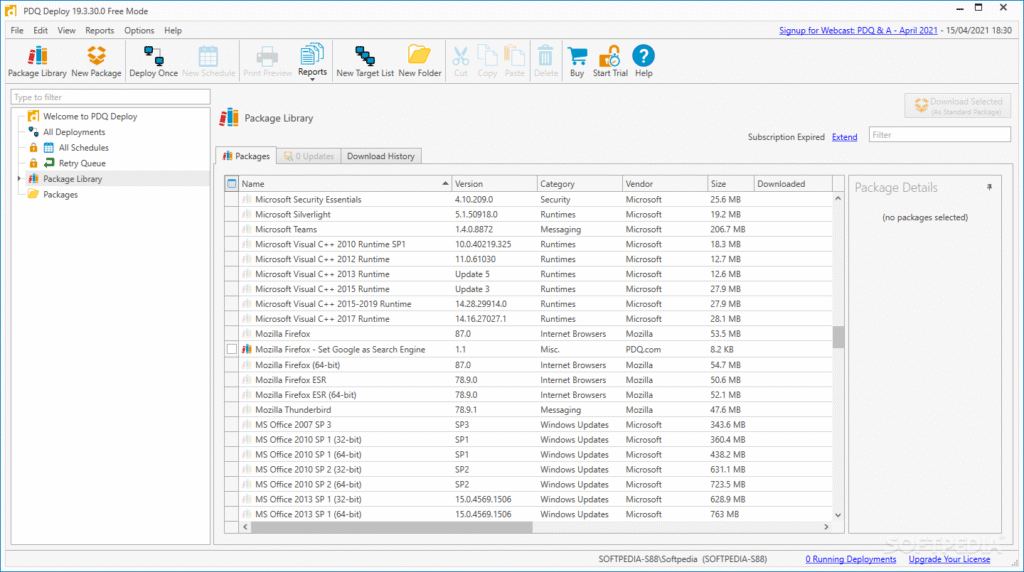Pin the Package Details panel
1024x572 pixels.
click(990, 187)
